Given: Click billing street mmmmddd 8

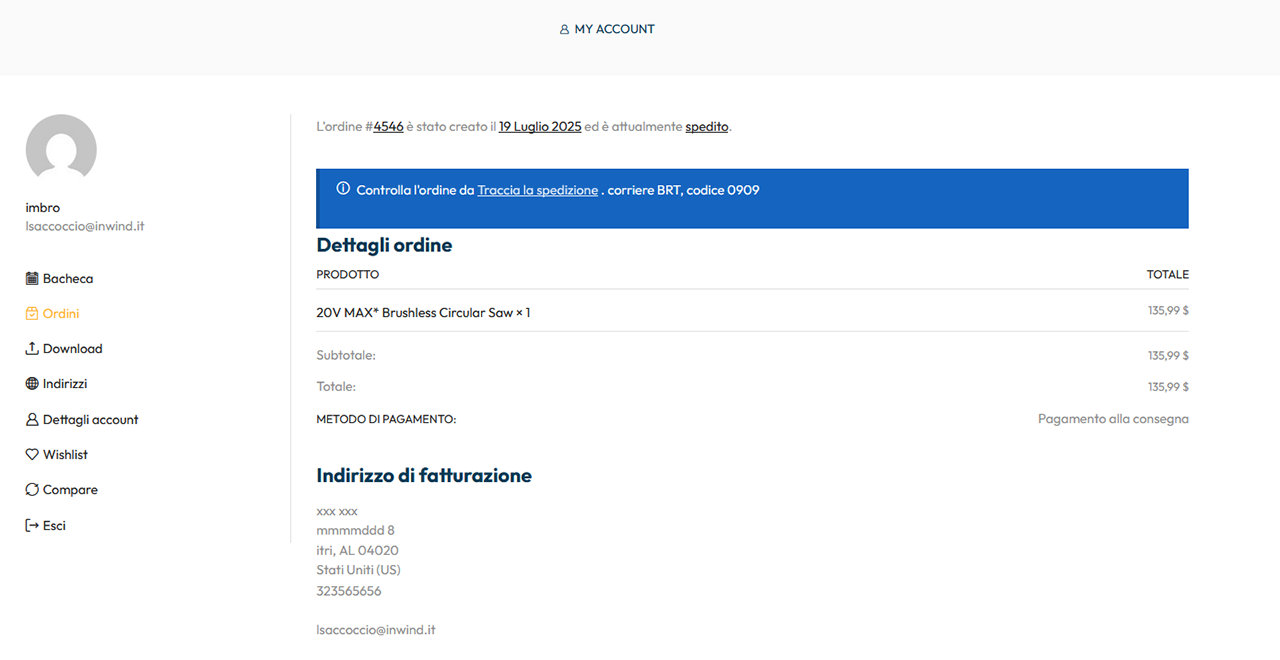Looking at the screenshot, I should (x=355, y=530).
